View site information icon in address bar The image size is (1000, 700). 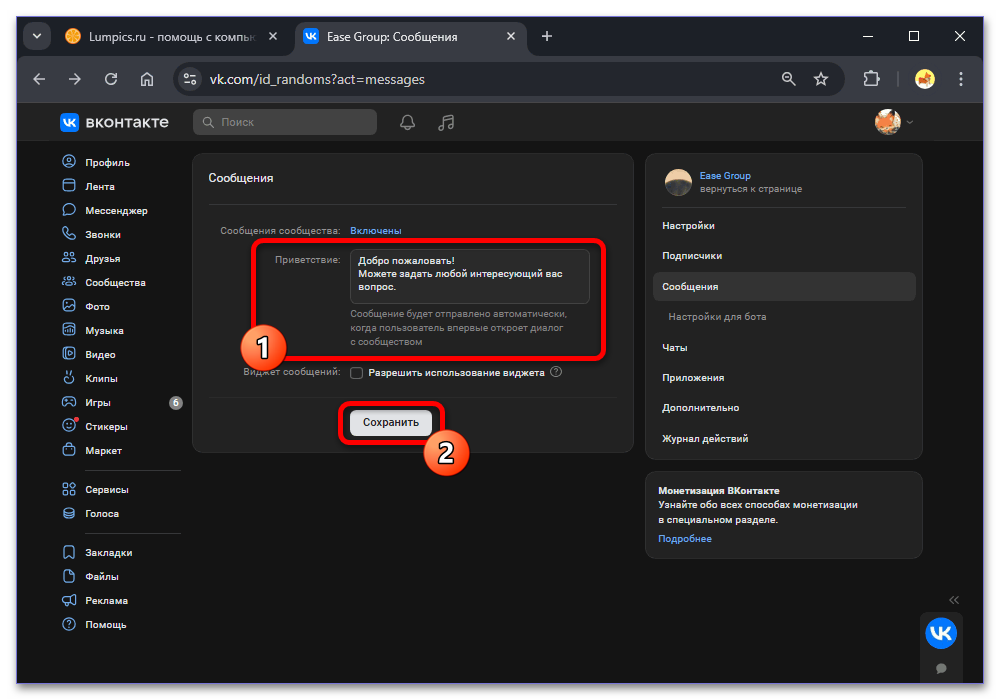[x=189, y=79]
